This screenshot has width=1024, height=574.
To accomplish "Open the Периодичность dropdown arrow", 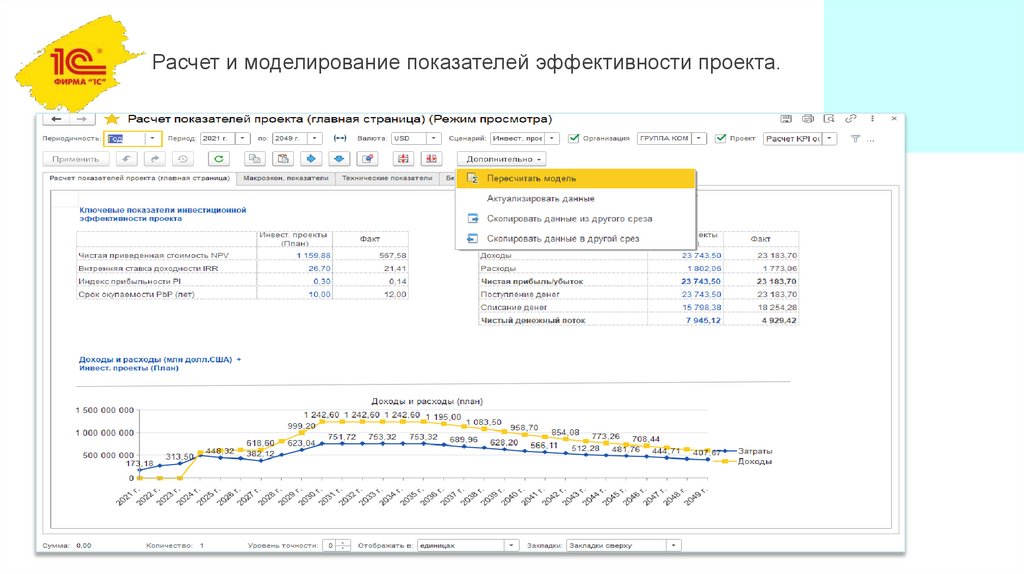I will click(152, 138).
